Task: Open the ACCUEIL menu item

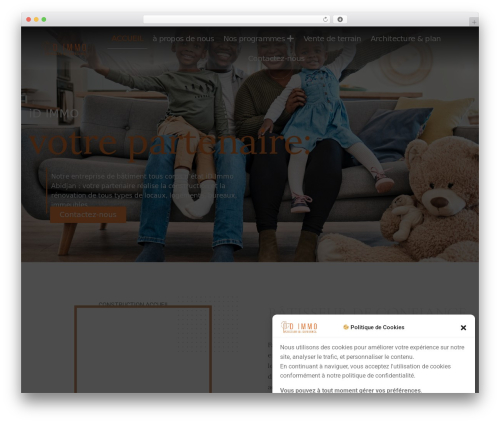Action: pyautogui.click(x=127, y=39)
